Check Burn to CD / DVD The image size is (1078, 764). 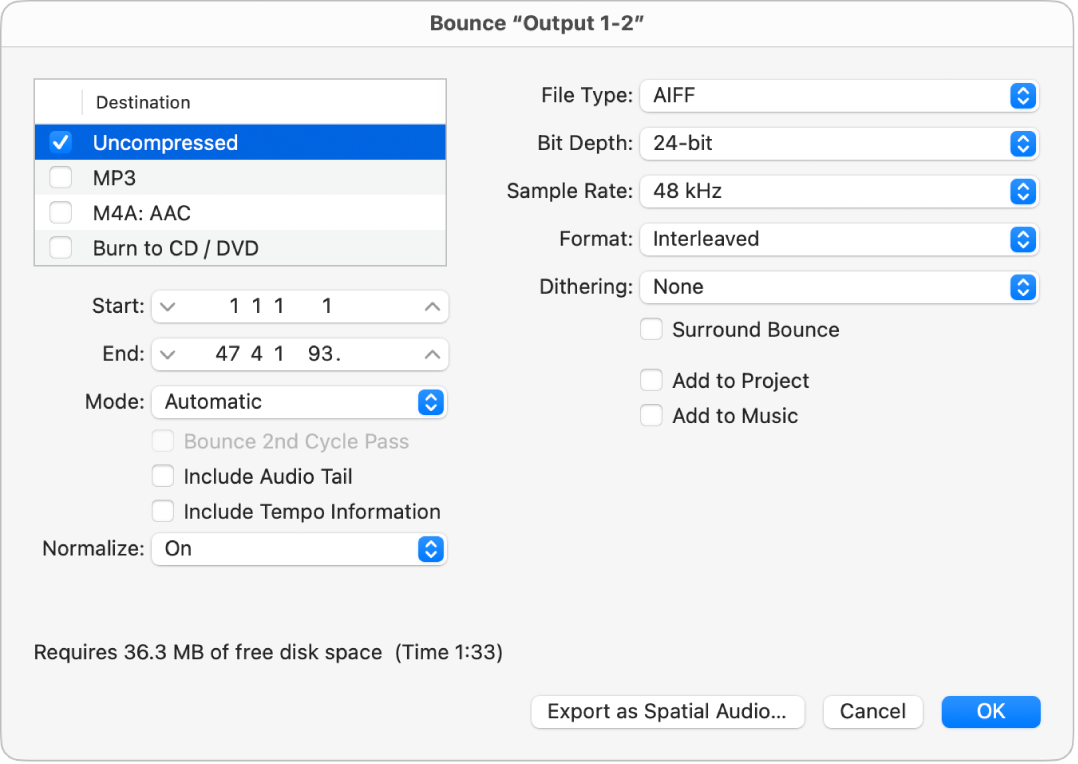(60, 247)
